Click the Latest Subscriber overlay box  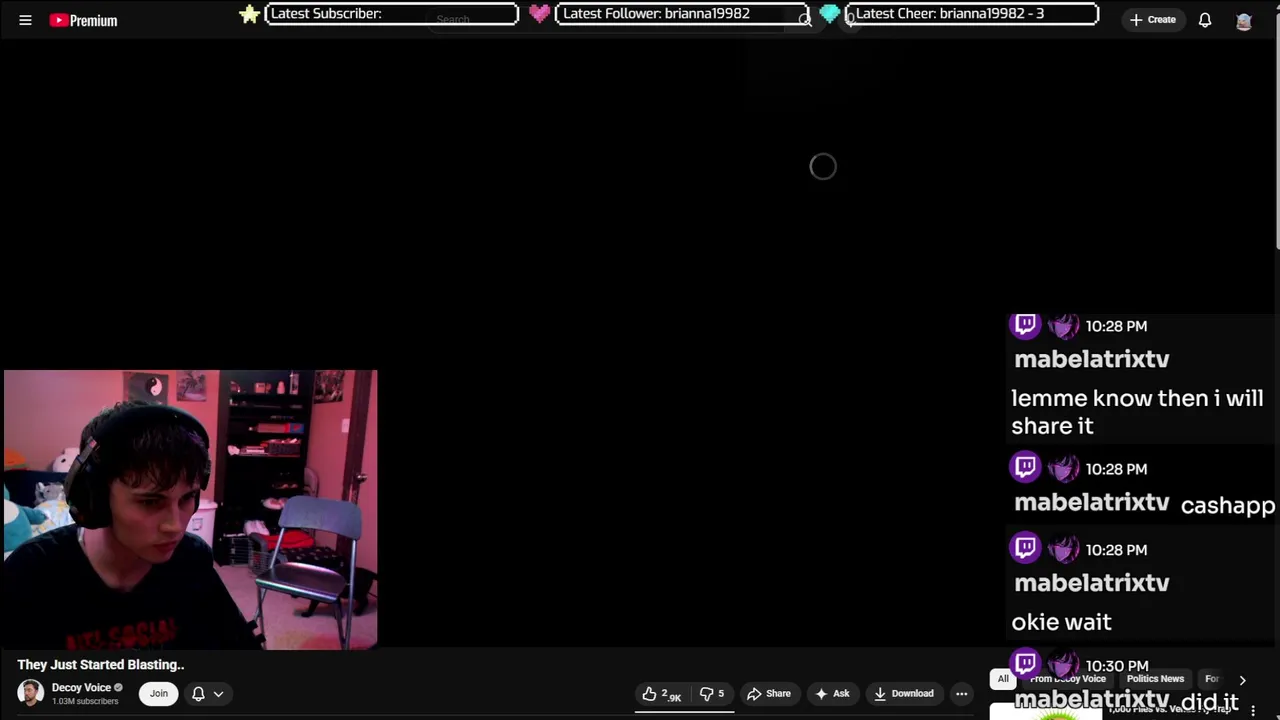click(x=392, y=14)
